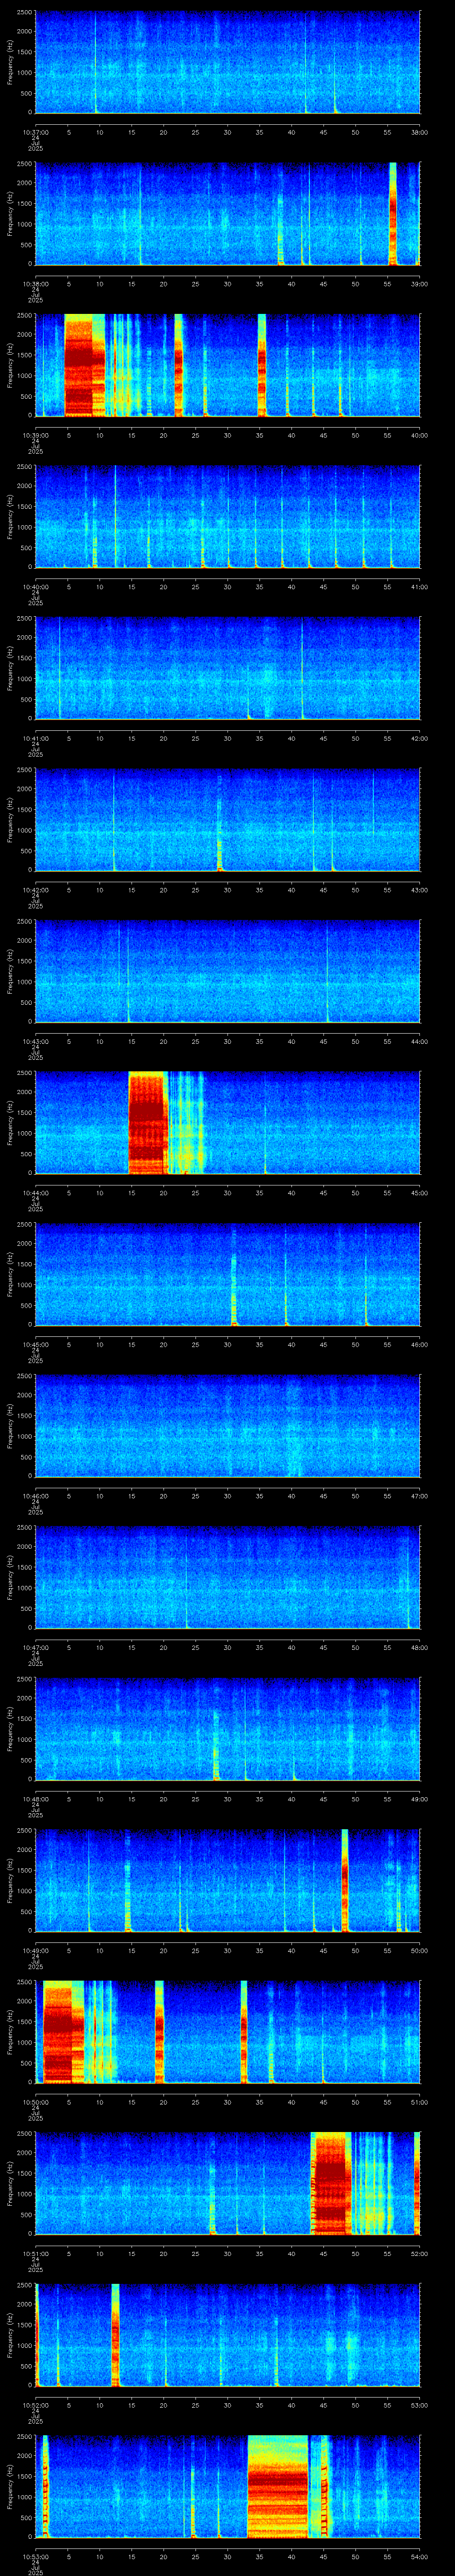The width and height of the screenshot is (455, 2576).
Task: Click the 10:37:00 start time label
Action: [x=35, y=132]
